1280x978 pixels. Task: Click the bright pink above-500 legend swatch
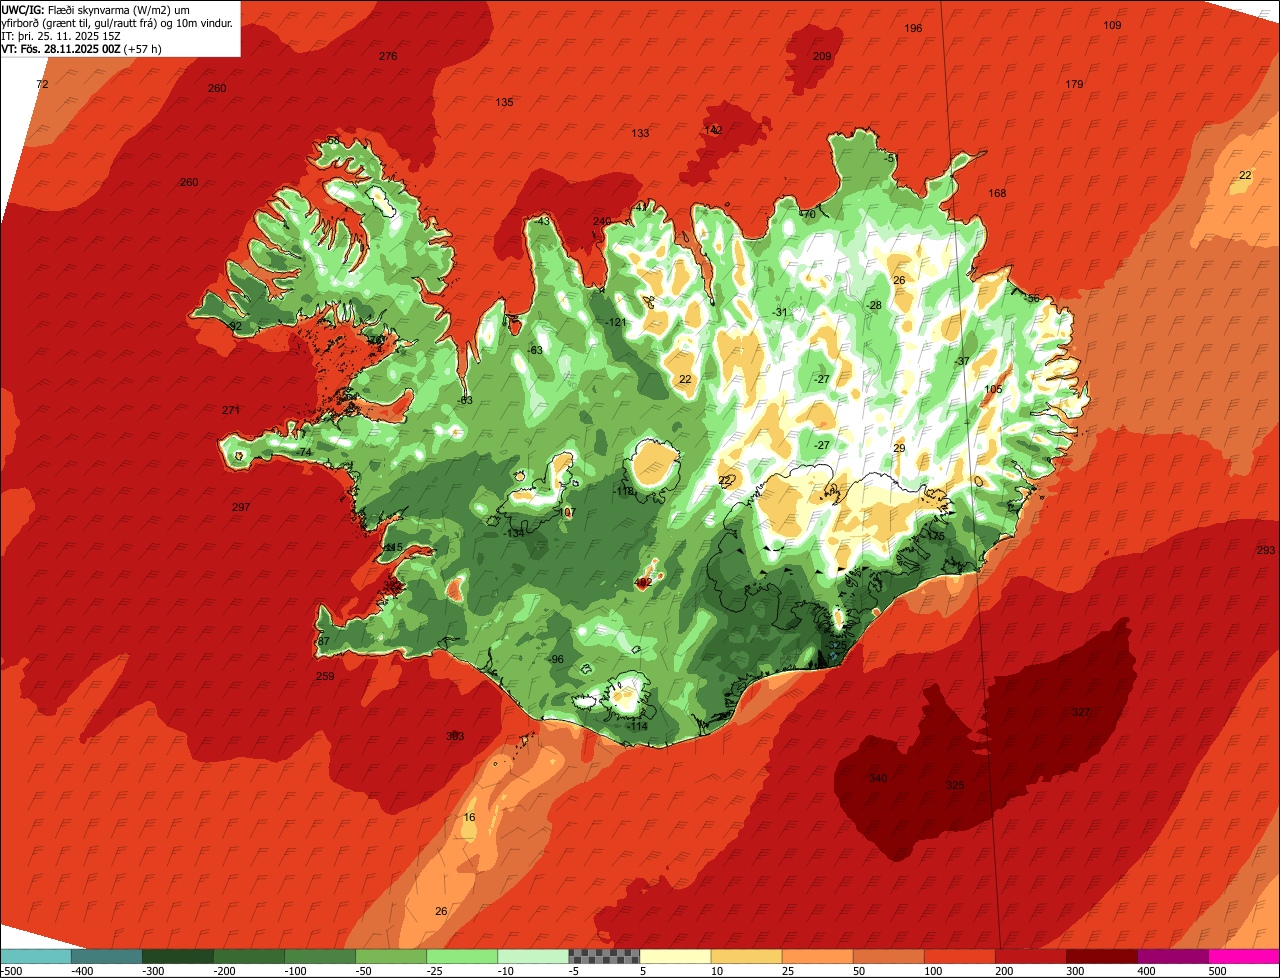1244,956
